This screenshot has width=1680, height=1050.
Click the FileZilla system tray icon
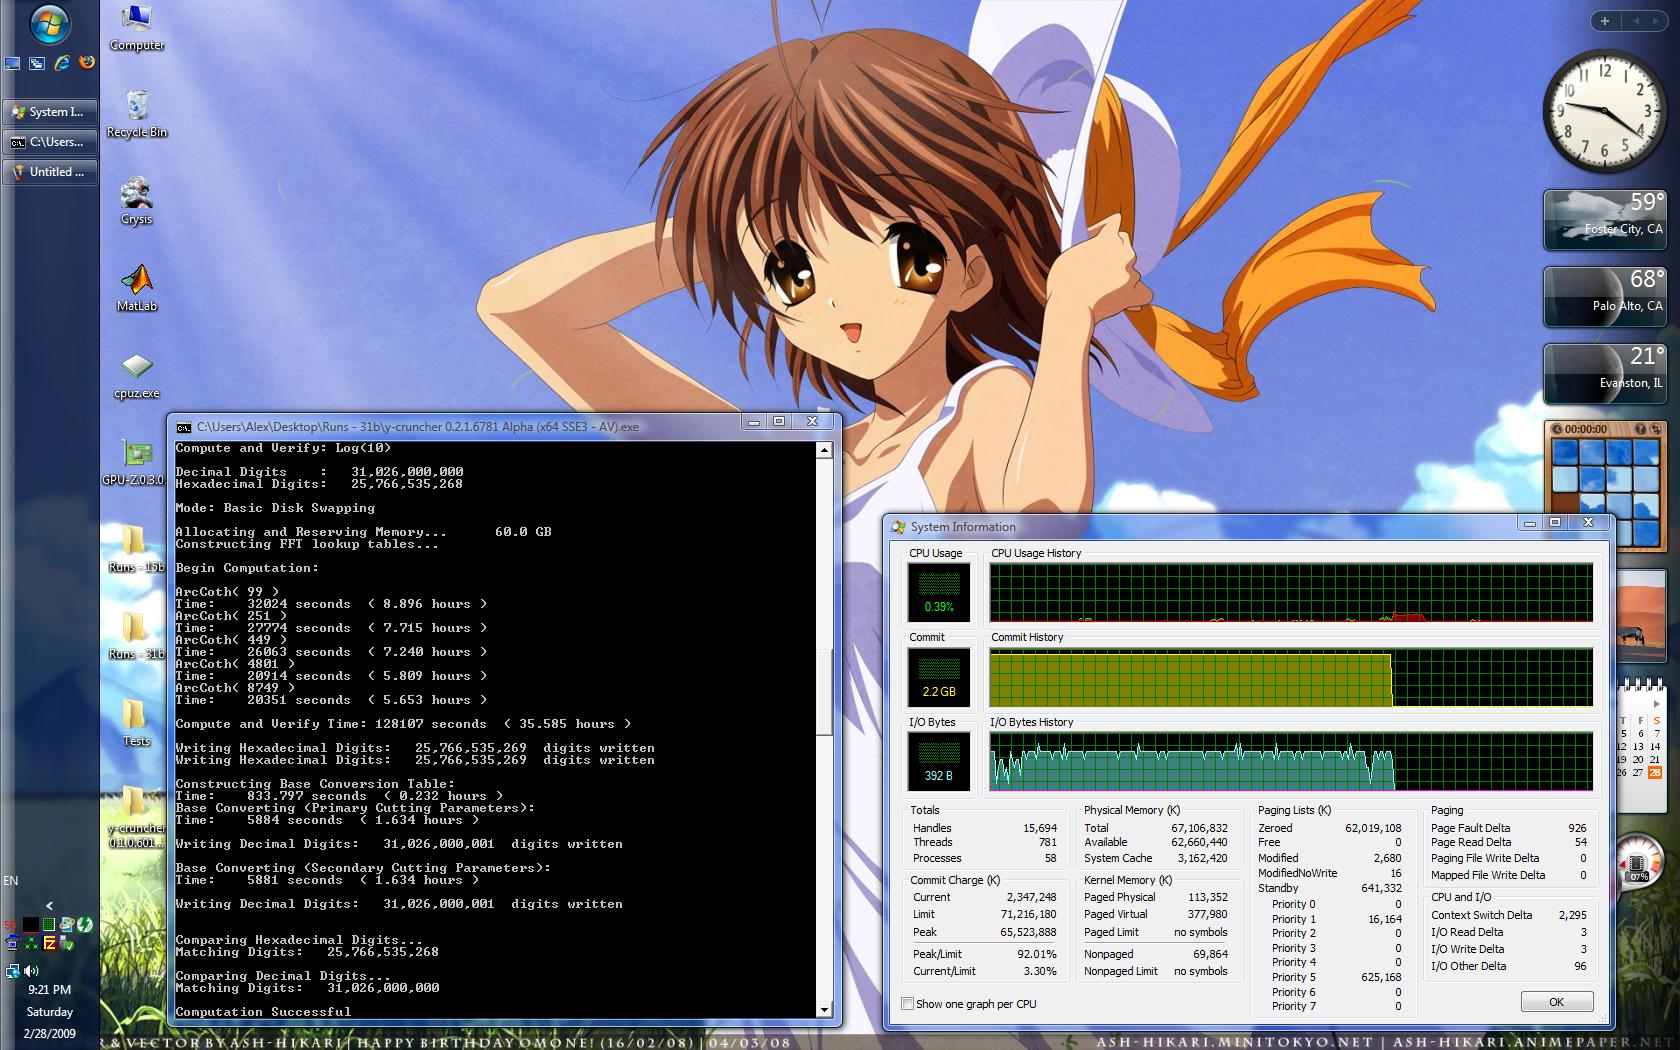[49, 943]
